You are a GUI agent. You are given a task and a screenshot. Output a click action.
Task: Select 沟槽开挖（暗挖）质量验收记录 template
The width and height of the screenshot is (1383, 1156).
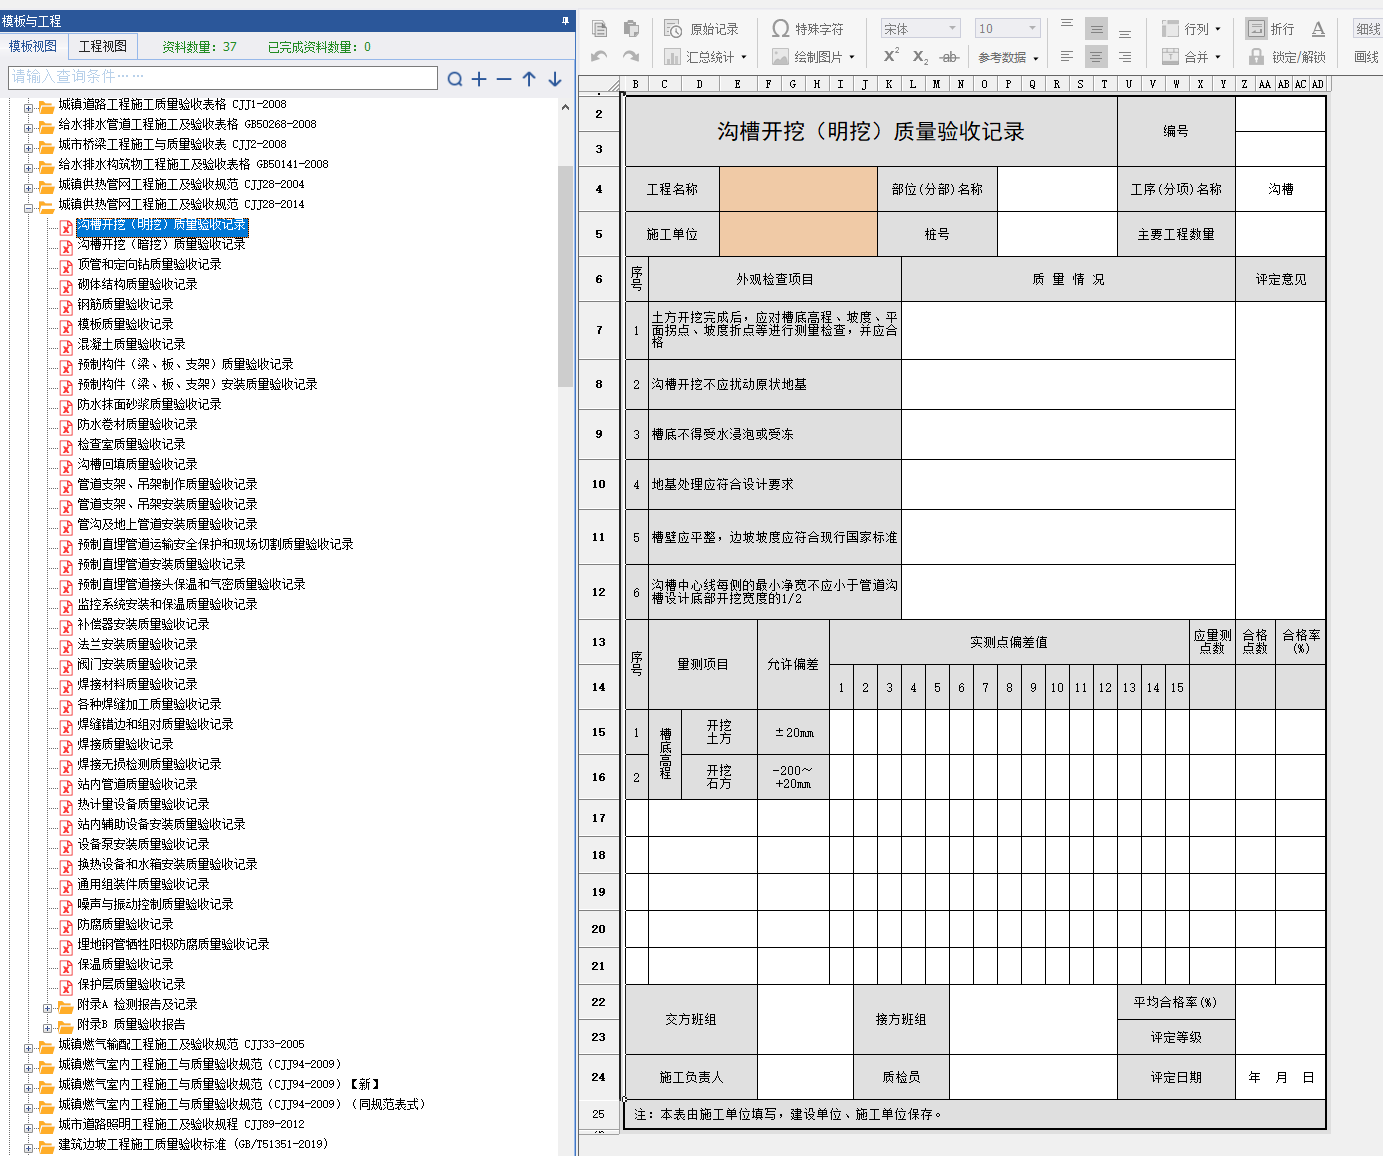click(x=161, y=244)
